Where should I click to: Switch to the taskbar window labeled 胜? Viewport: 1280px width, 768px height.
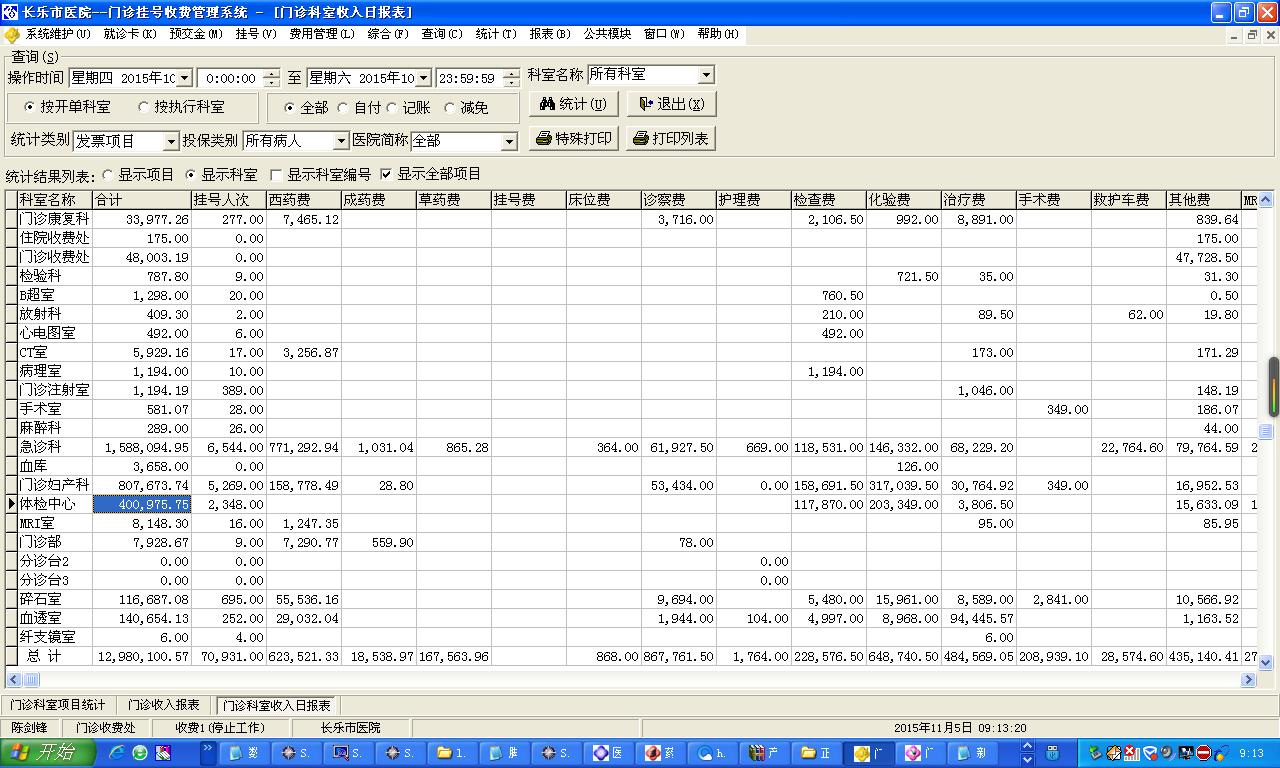504,753
